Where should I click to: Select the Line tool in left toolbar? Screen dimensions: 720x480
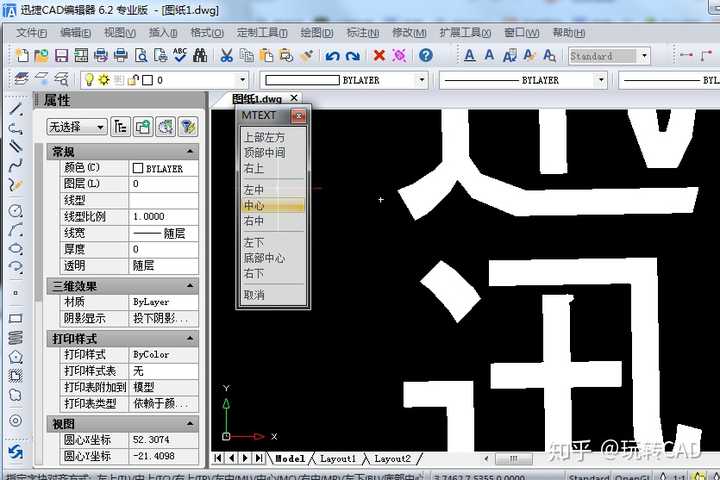(x=16, y=109)
